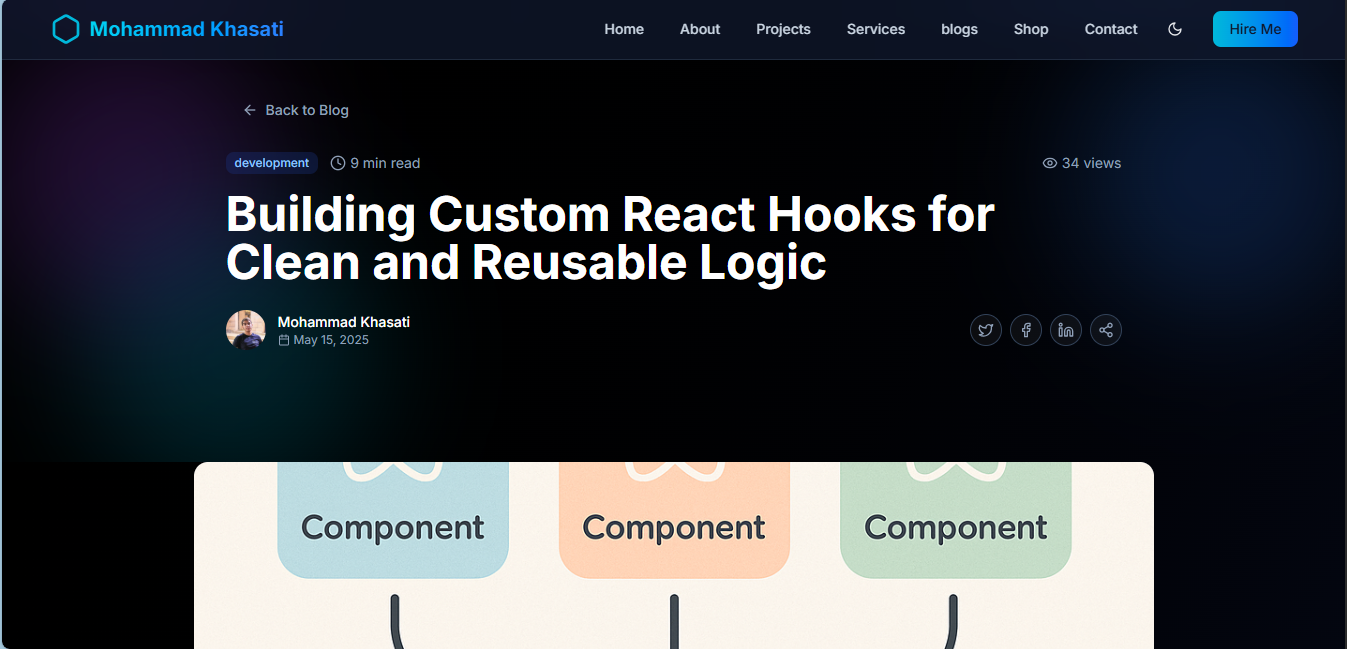Image resolution: width=1347 pixels, height=649 pixels.
Task: Toggle dark mode moon icon
Action: click(1175, 29)
